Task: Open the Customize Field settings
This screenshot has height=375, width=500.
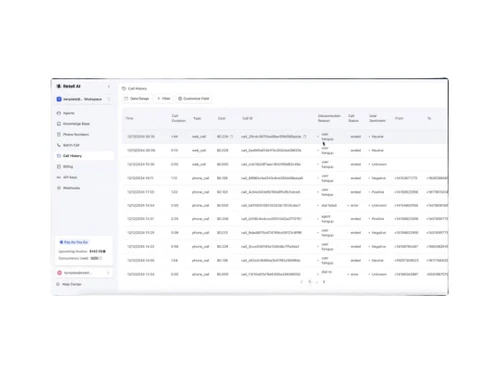Action: click(x=194, y=99)
